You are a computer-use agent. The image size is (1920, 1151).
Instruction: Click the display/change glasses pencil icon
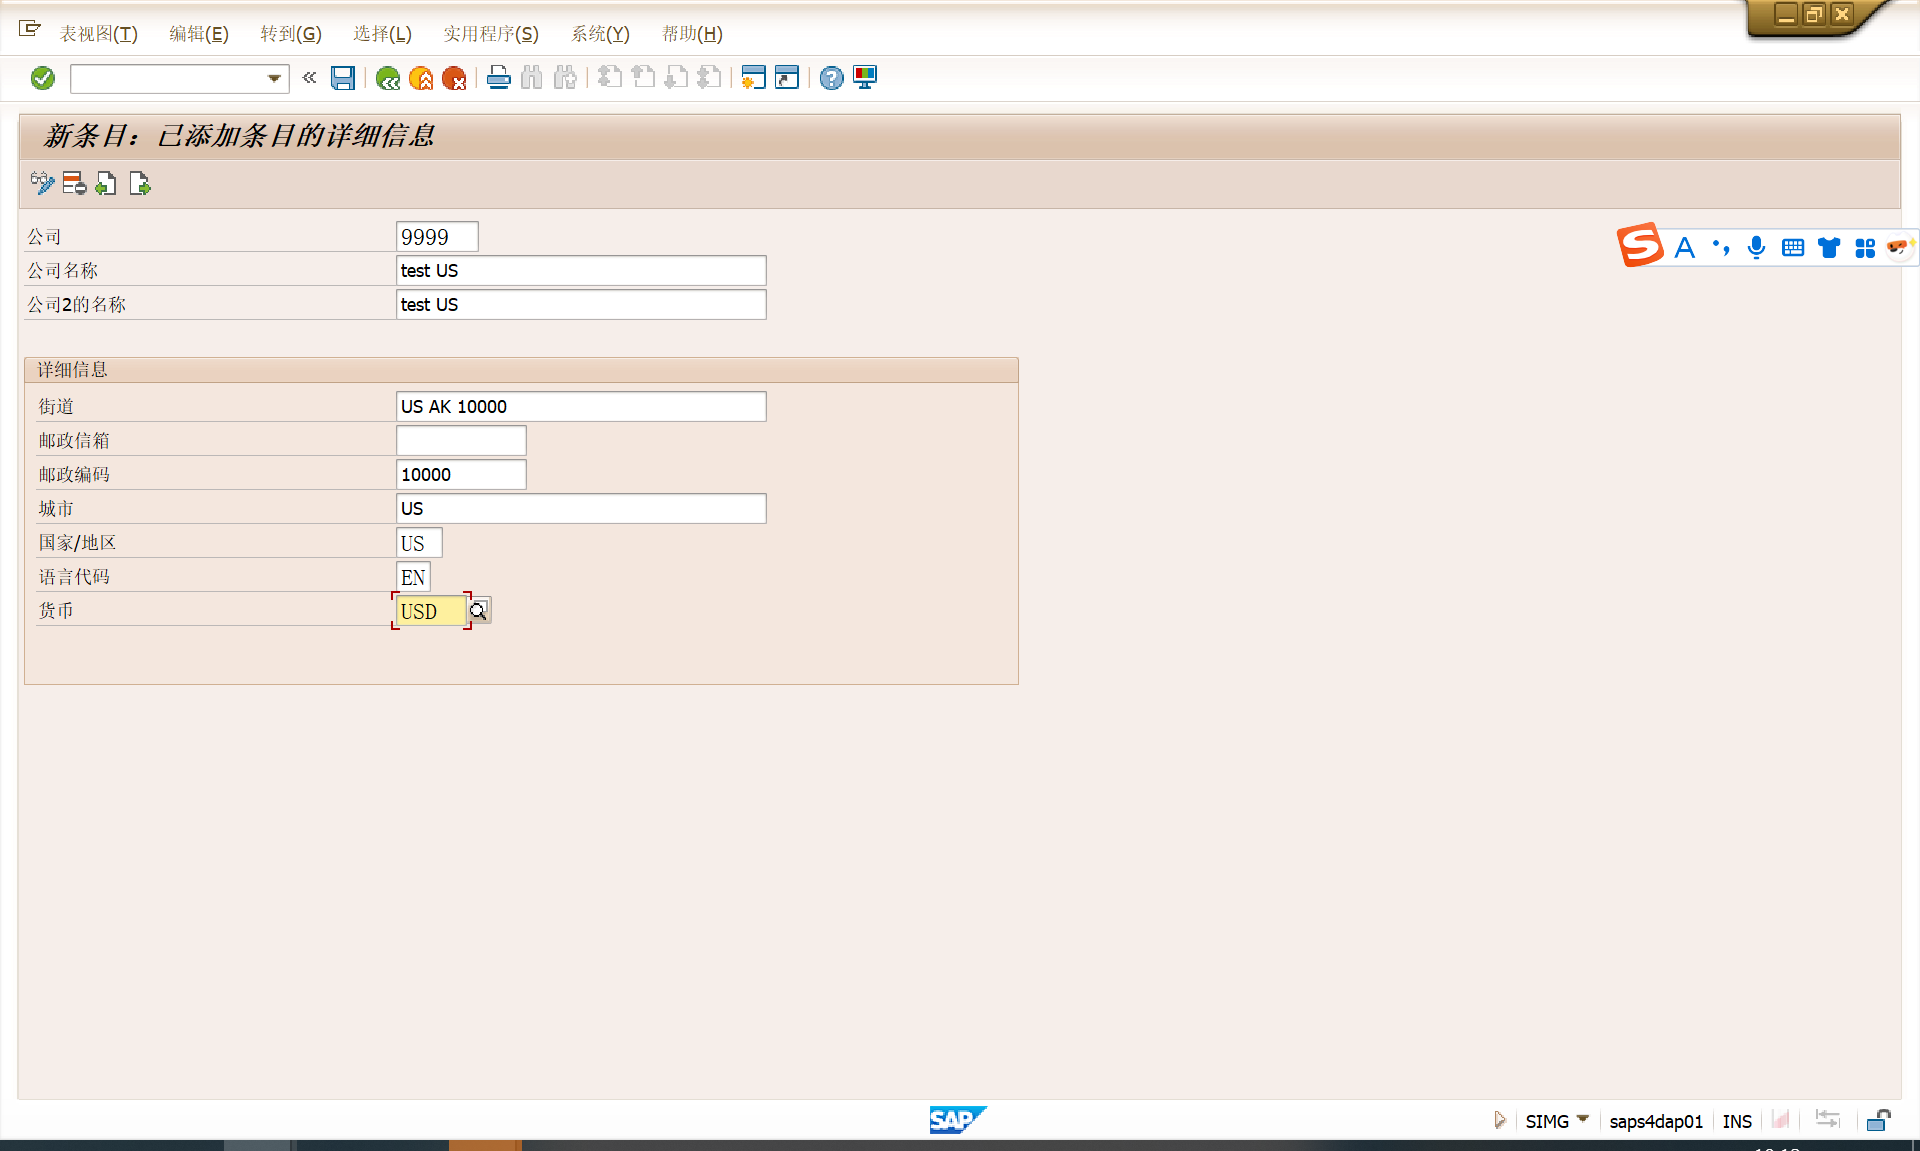click(42, 184)
